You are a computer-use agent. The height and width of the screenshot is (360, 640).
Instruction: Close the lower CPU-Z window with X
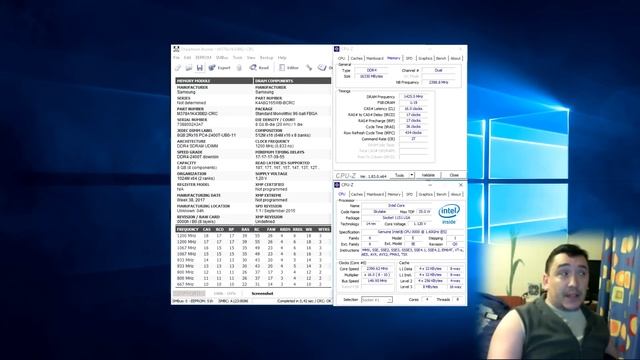(461, 185)
